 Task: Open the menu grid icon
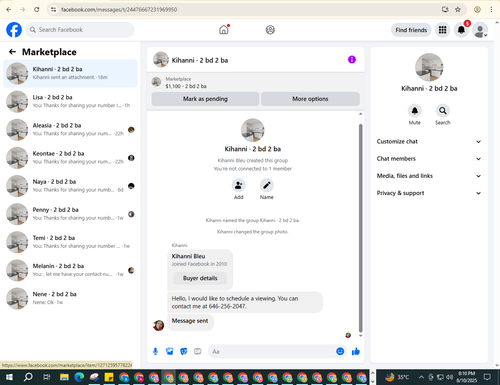(442, 30)
